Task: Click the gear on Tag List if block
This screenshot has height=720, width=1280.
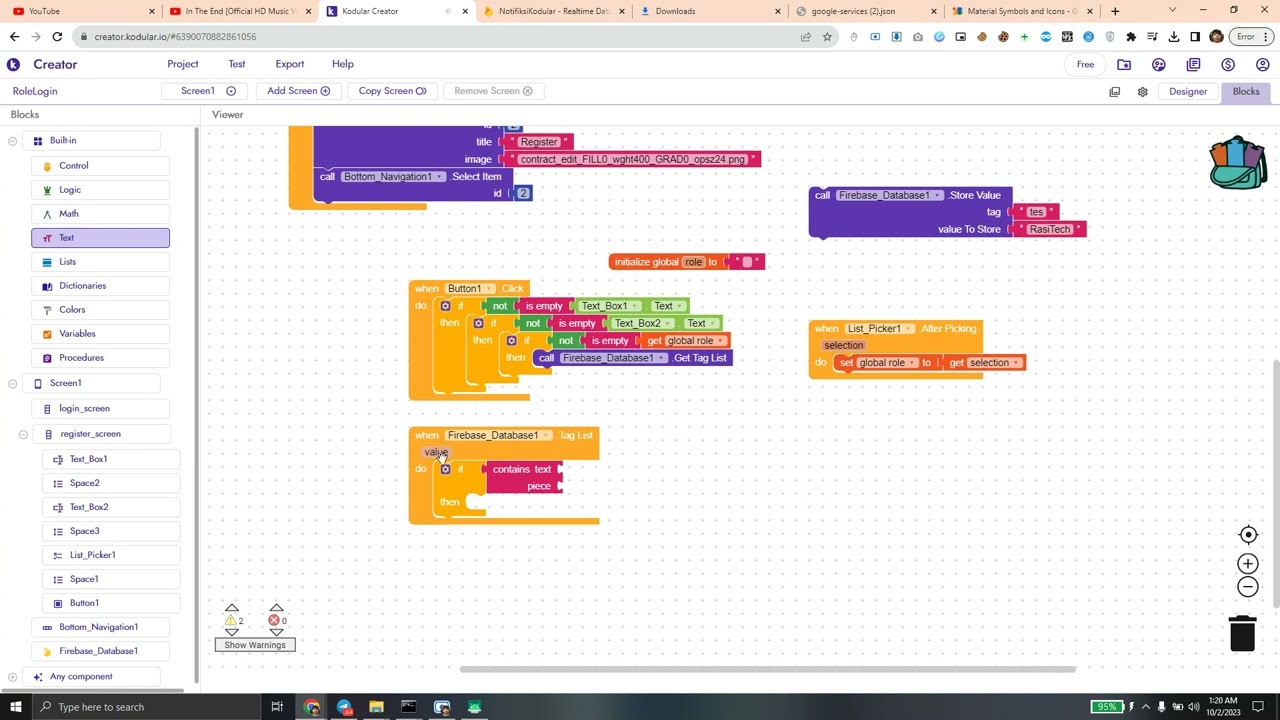Action: 445,469
